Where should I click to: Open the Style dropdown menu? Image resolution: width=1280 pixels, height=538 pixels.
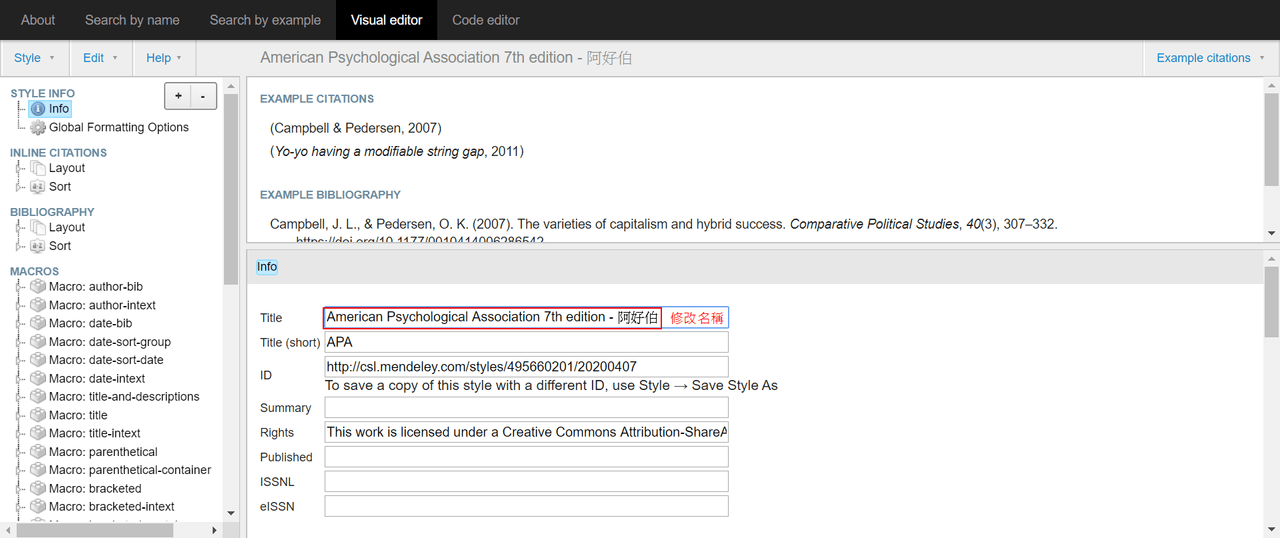coord(34,58)
